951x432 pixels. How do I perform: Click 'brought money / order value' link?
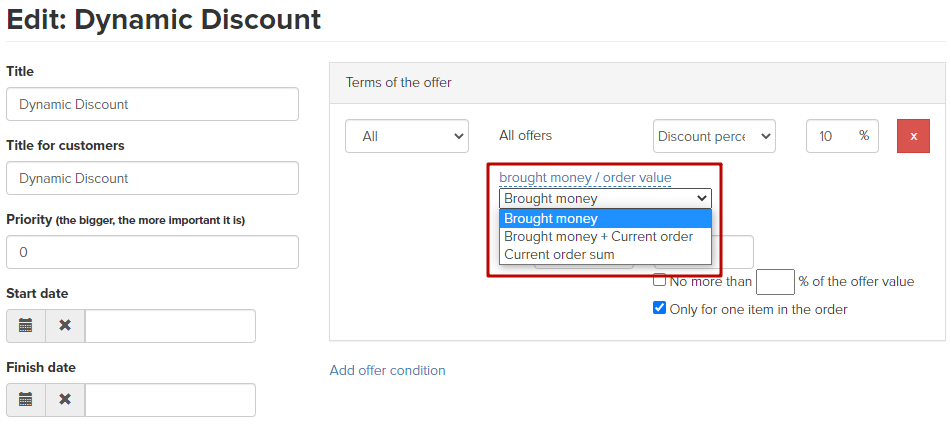[585, 177]
